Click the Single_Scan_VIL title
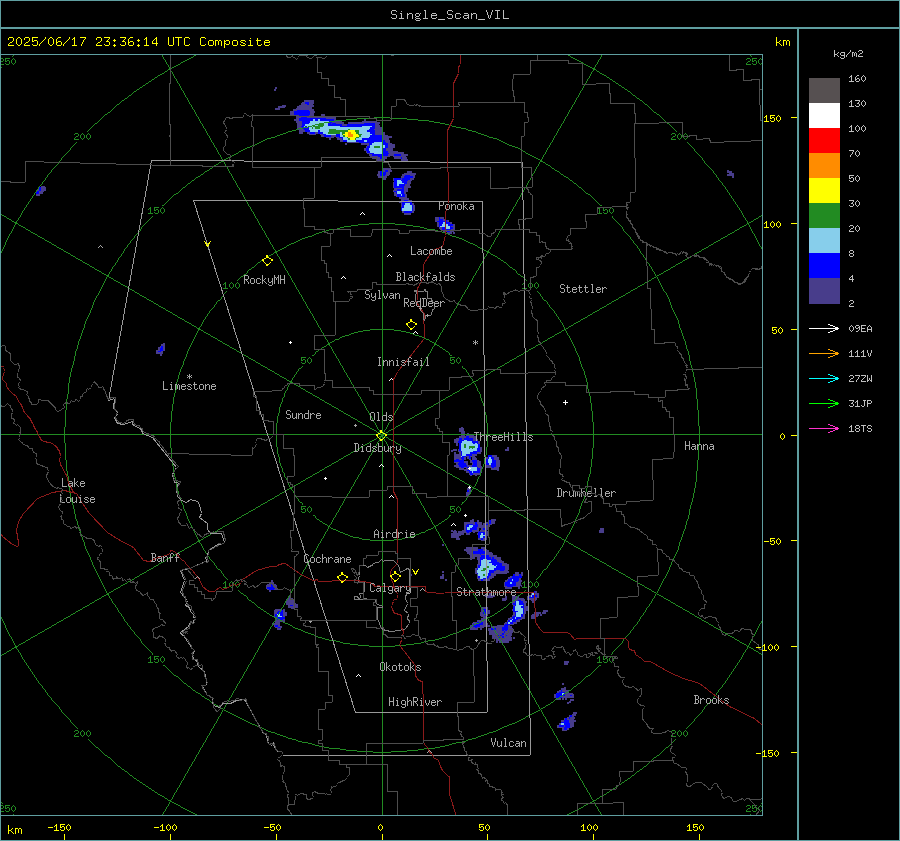The height and width of the screenshot is (841, 900). [449, 15]
